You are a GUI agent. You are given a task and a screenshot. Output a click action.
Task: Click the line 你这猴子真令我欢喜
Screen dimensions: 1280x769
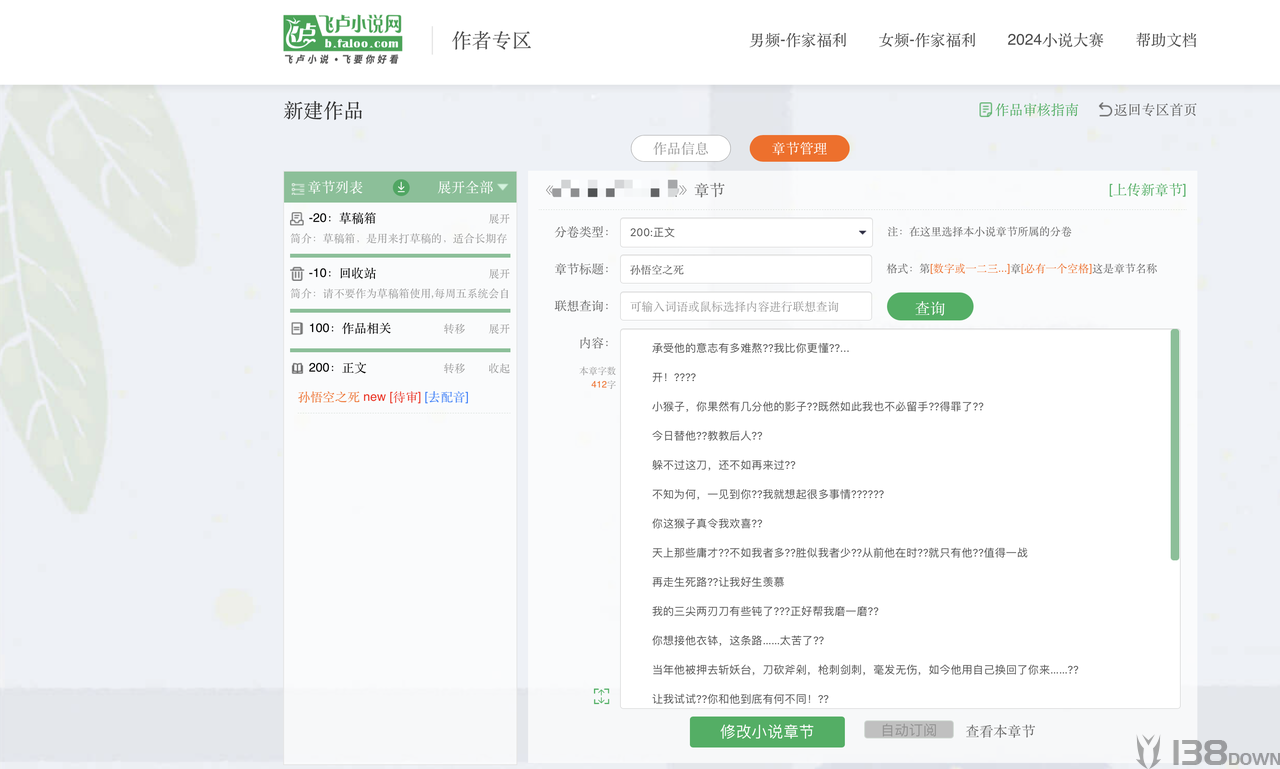click(x=707, y=523)
